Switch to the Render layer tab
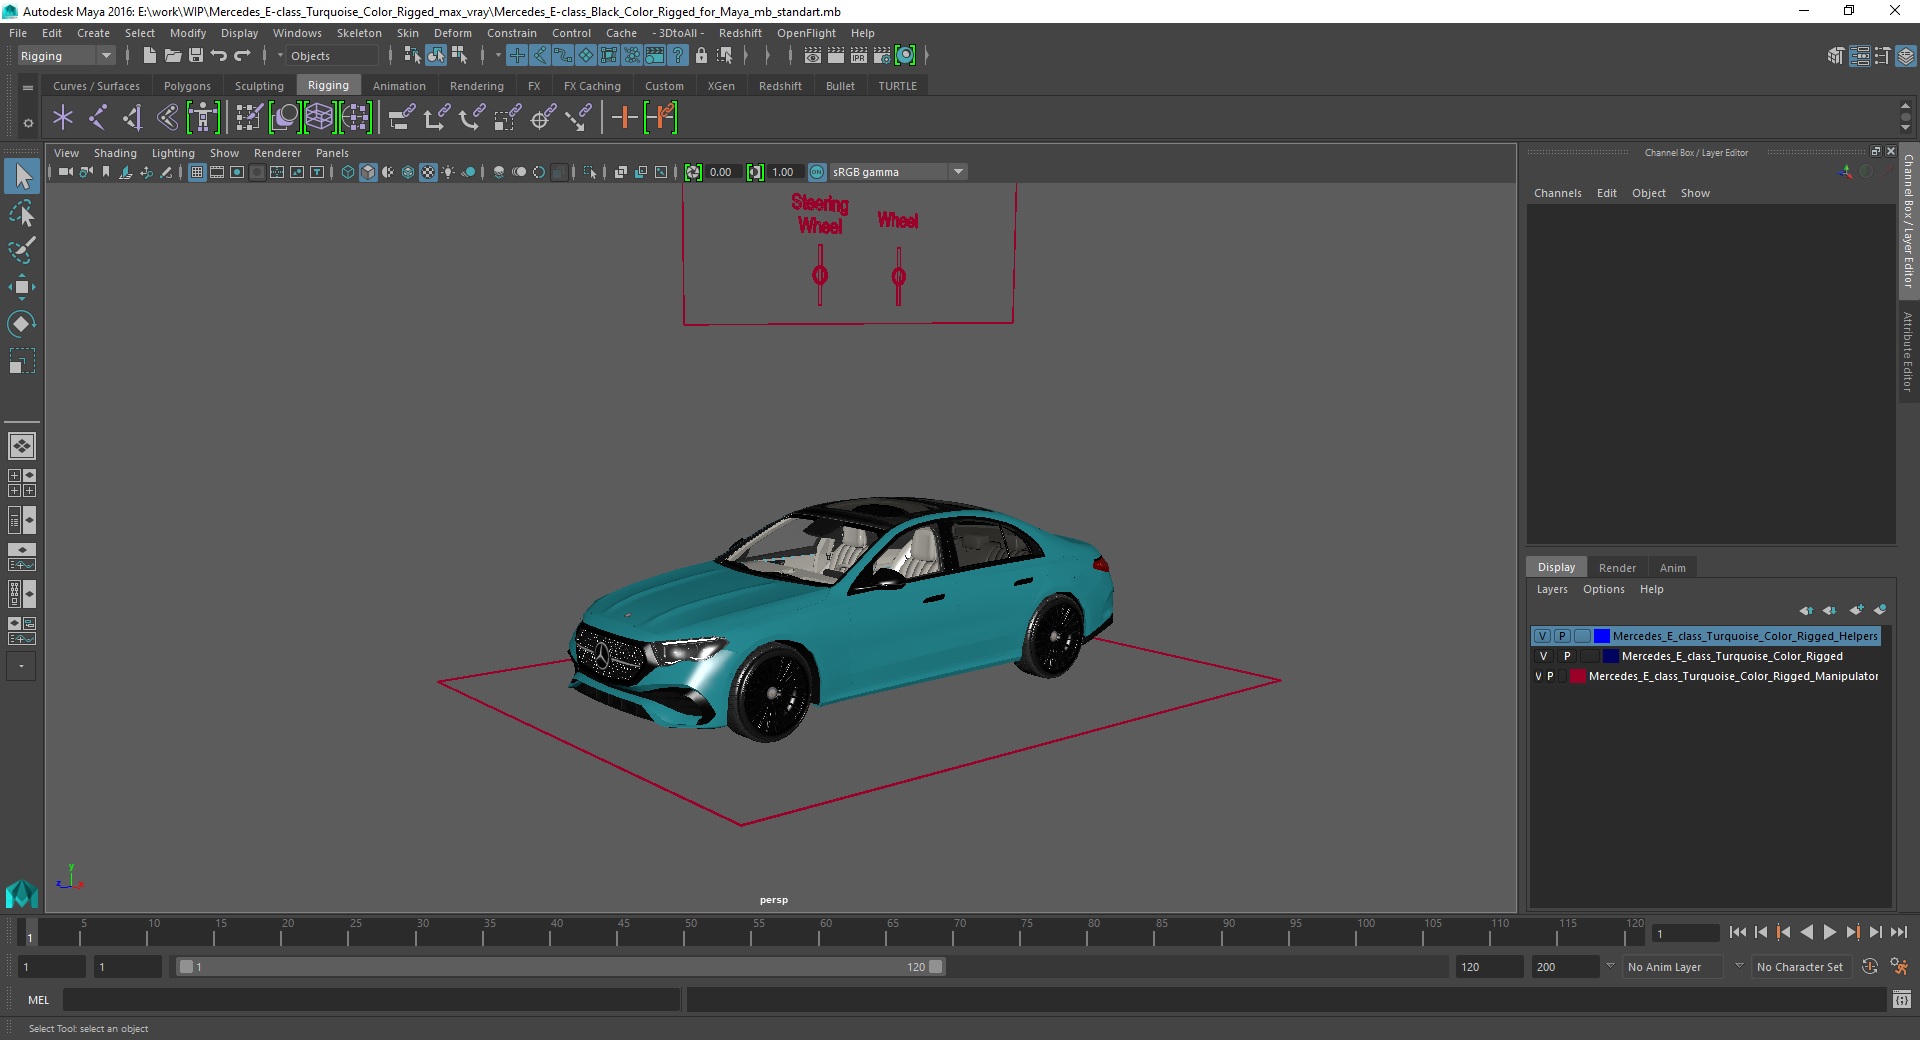 (x=1617, y=567)
